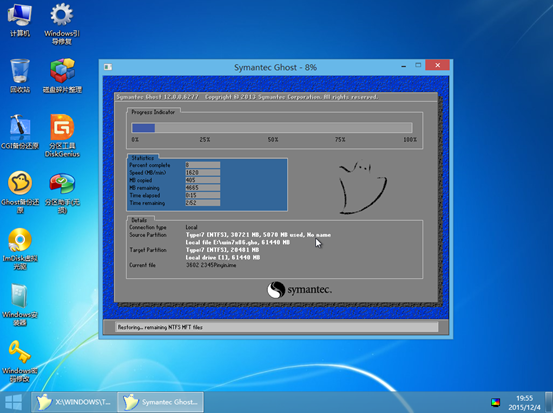Screen dimensions: 553x413
Task: Open the ImDisk虚拟光驱 disc icon
Action: coord(20,249)
